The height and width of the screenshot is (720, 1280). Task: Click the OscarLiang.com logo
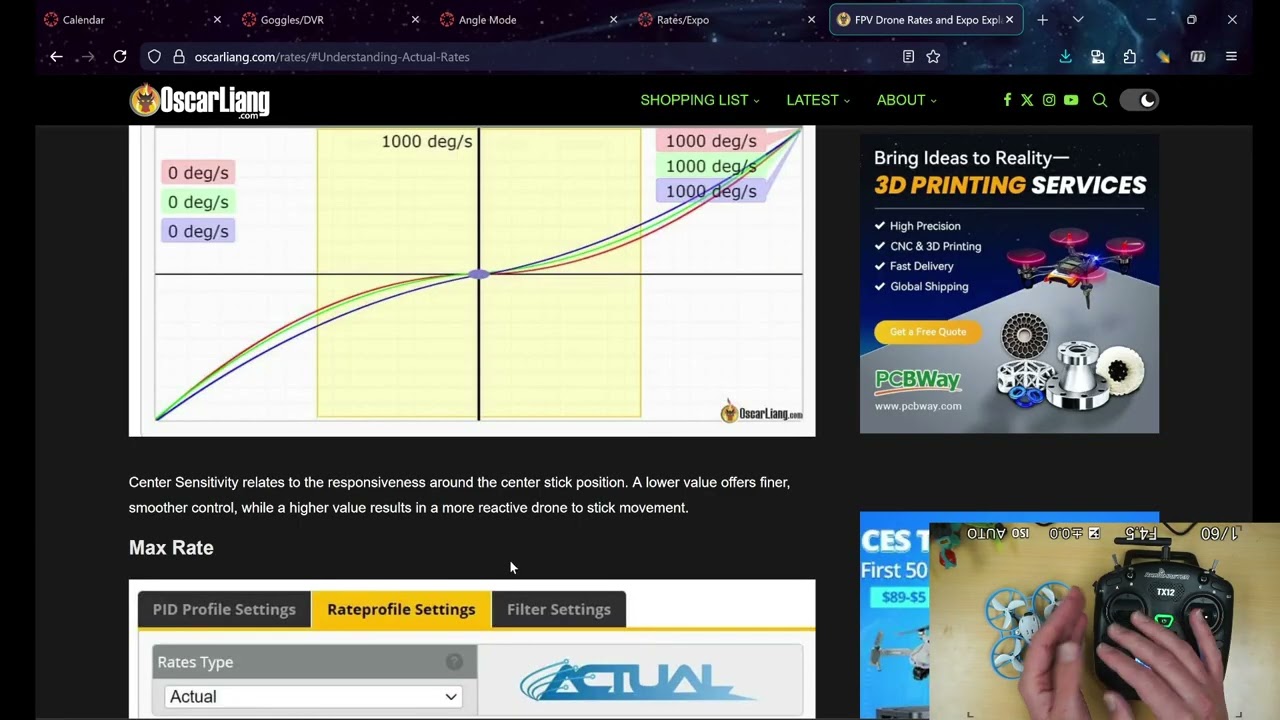(x=199, y=100)
